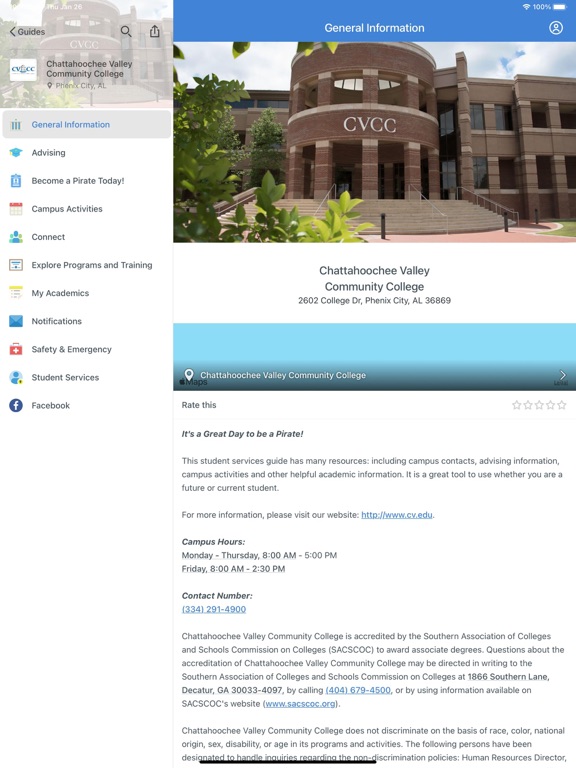This screenshot has height=768, width=576.
Task: Tap 'It's a Great Day to be a Pirate!'
Action: coord(242,434)
